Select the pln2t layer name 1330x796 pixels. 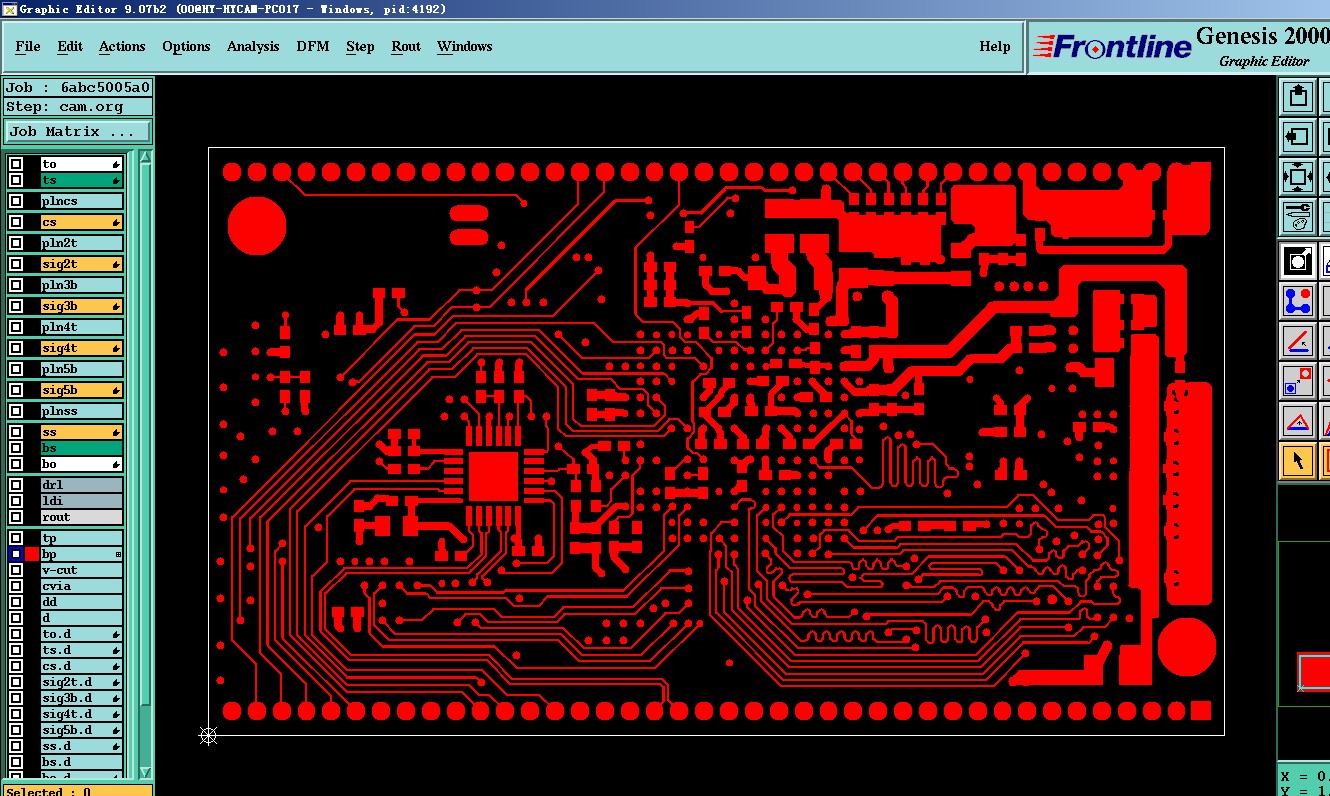82,243
